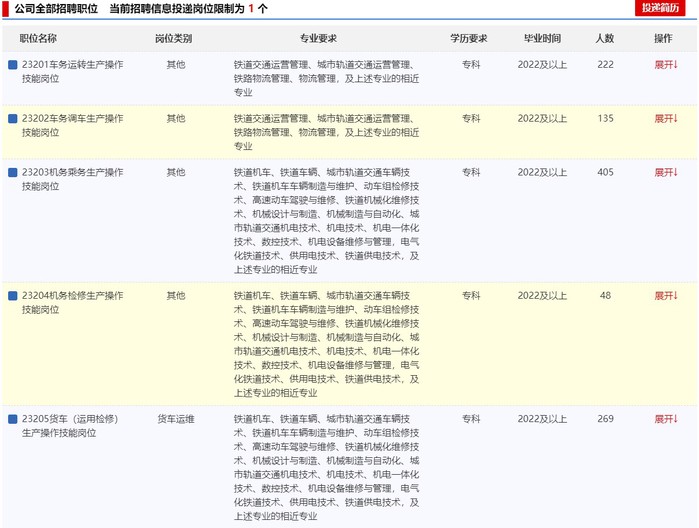Tick checkbox for 23201车务运转 position
Image resolution: width=699 pixels, height=528 pixels.
click(13, 65)
